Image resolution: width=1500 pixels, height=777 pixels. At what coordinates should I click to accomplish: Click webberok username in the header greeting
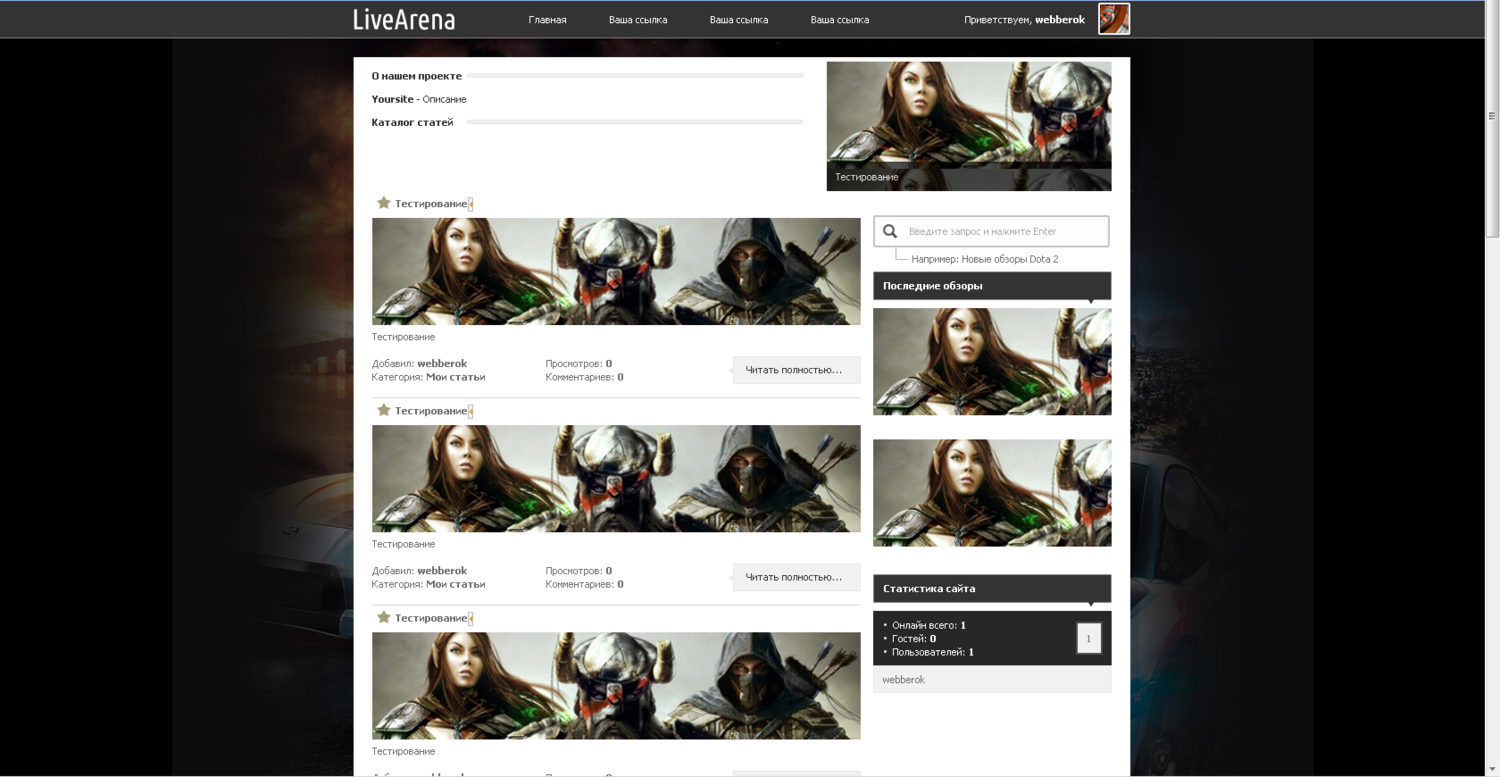point(1059,20)
